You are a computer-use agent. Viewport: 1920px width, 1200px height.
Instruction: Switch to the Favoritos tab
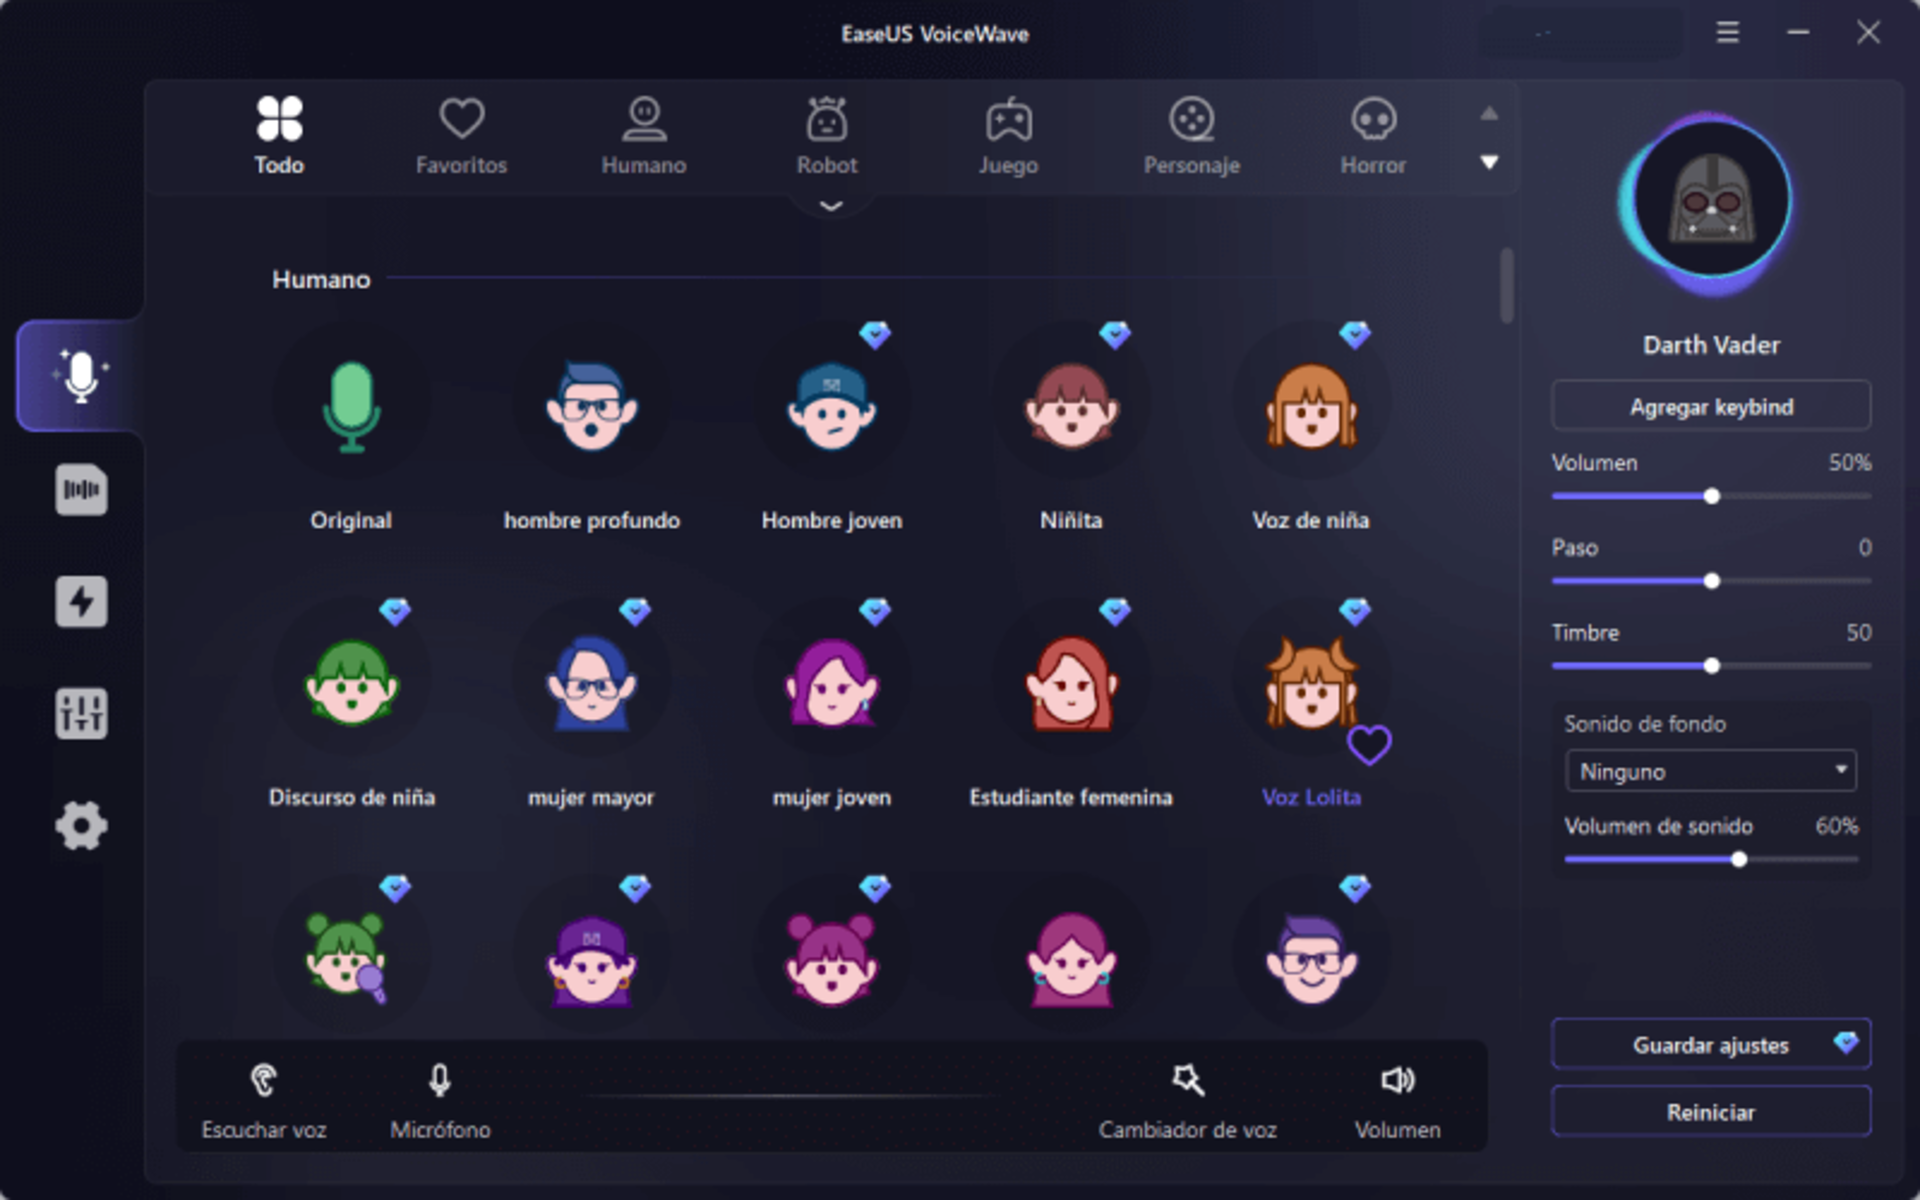[461, 136]
